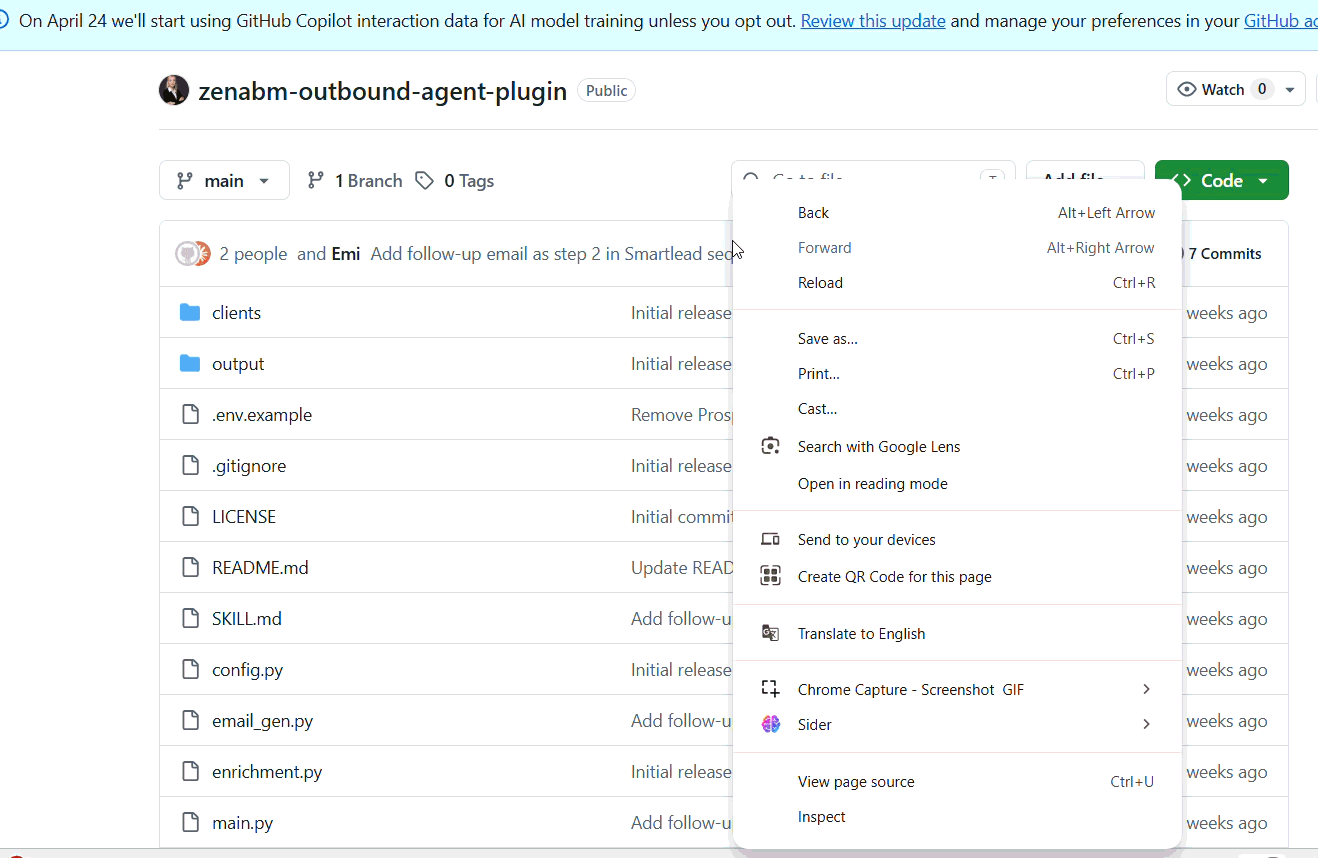Click the file icon beside .env.example
Screen dimensions: 1318x858
click(x=190, y=415)
